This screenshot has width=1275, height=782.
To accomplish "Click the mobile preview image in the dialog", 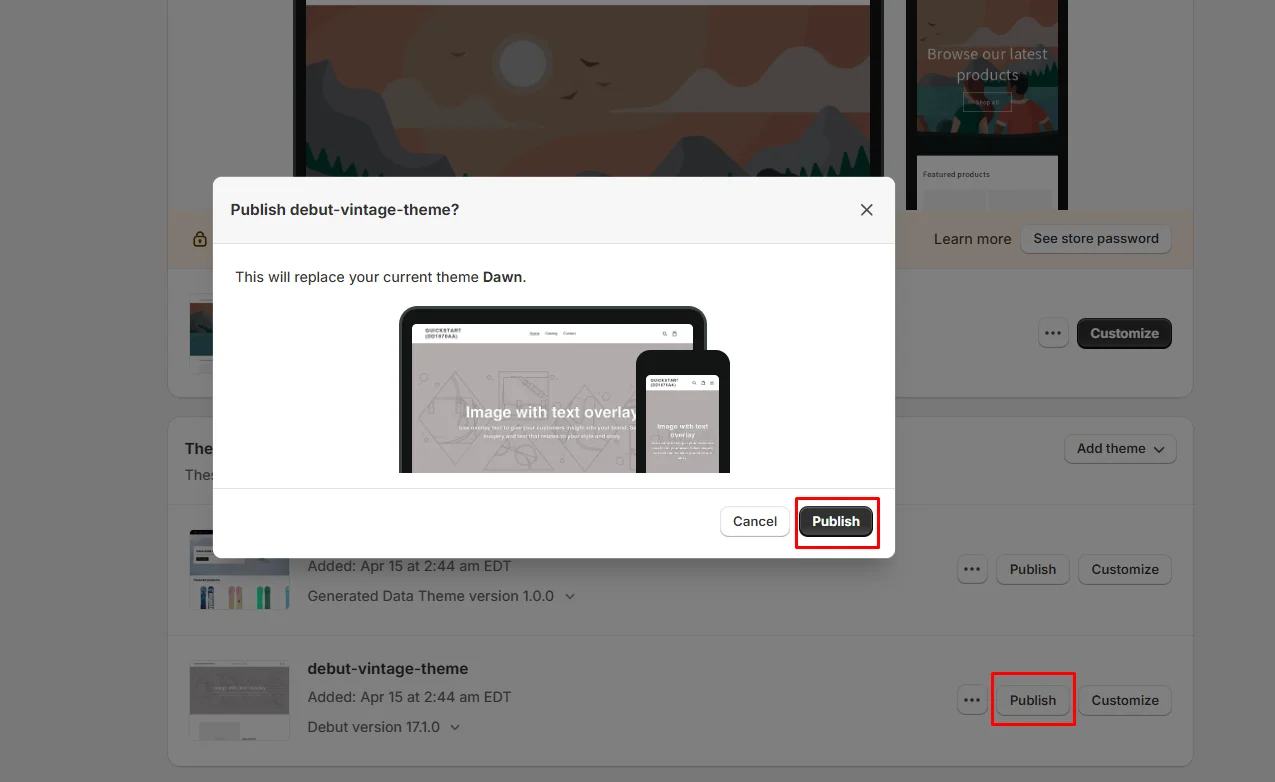I will click(683, 415).
